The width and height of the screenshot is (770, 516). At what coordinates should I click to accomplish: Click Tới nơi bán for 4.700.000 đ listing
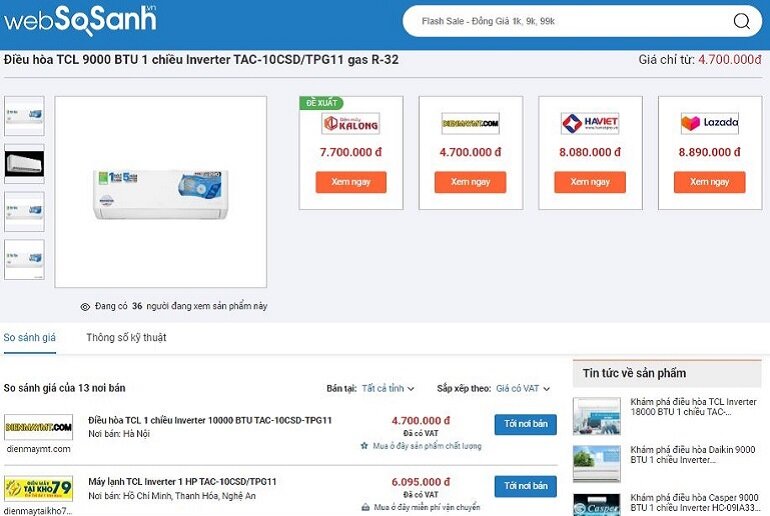click(x=525, y=424)
